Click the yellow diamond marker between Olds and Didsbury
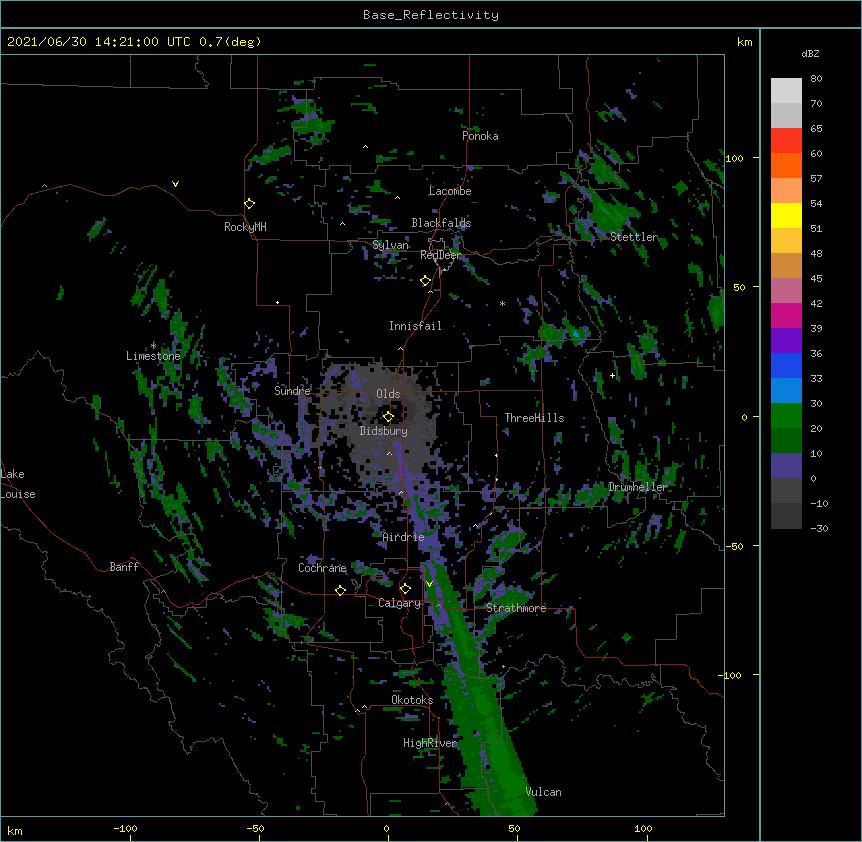 pos(388,417)
